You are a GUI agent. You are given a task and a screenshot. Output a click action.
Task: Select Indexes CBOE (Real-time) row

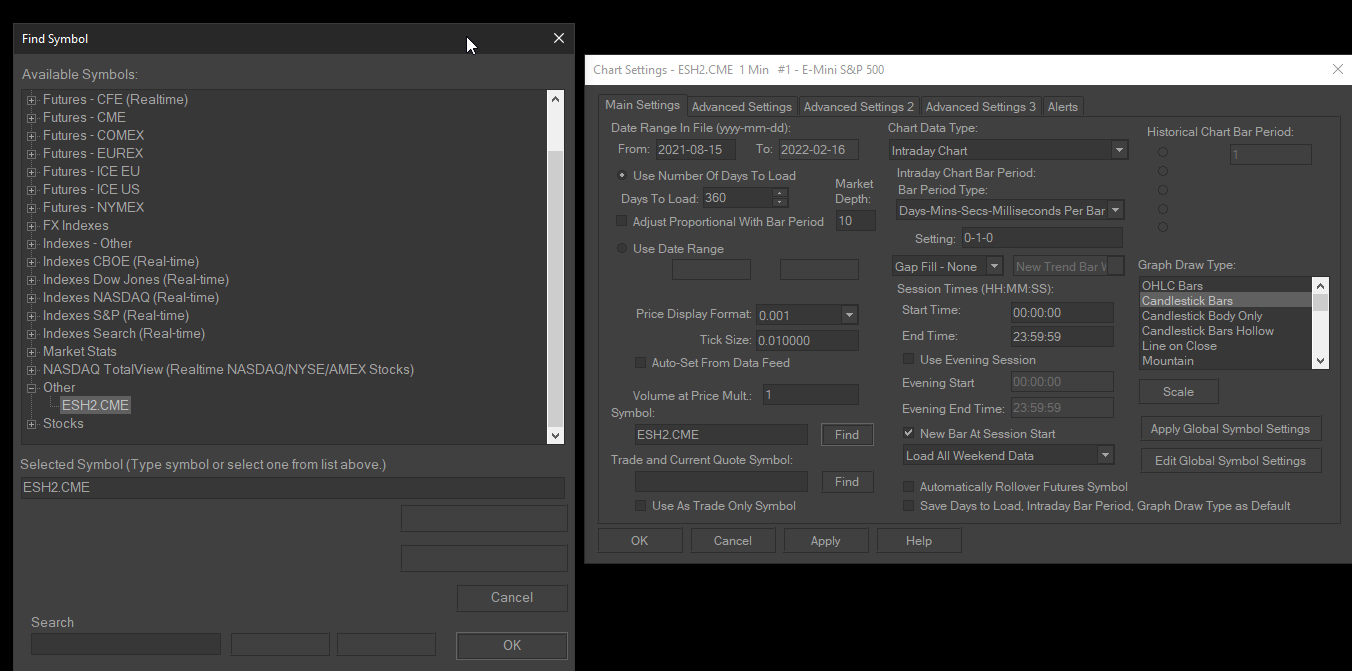click(120, 261)
